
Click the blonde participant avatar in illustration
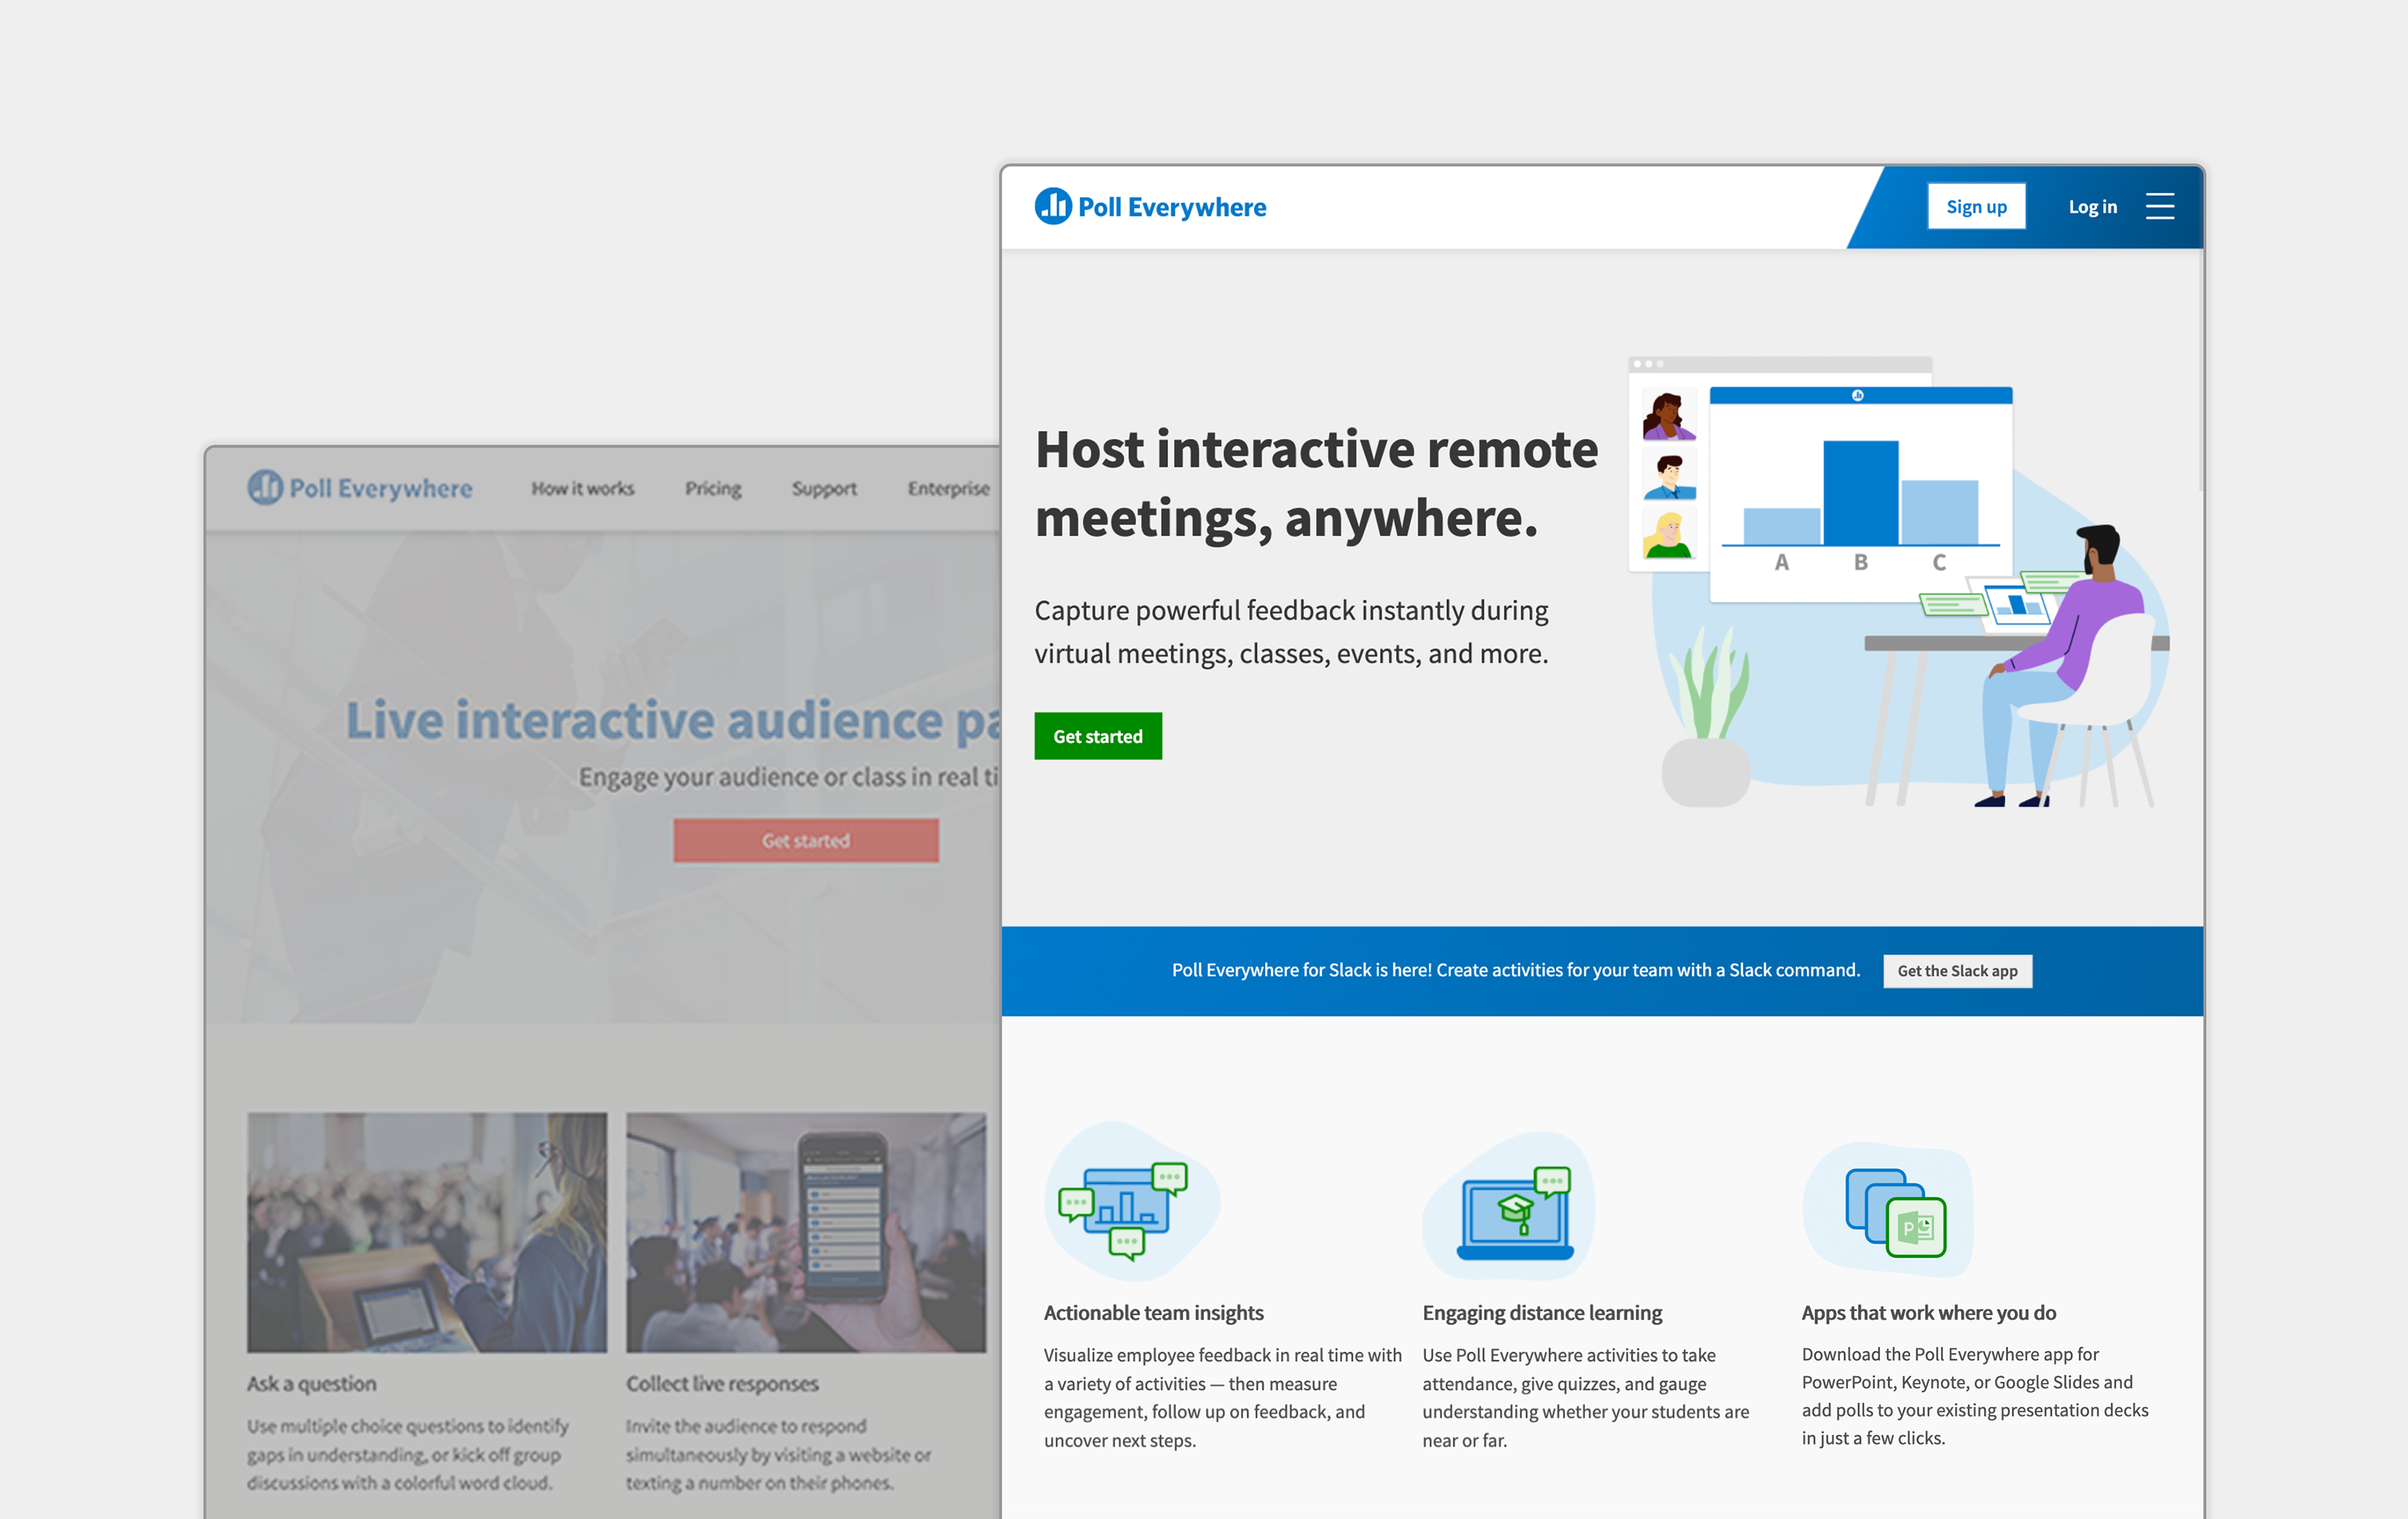point(1669,533)
